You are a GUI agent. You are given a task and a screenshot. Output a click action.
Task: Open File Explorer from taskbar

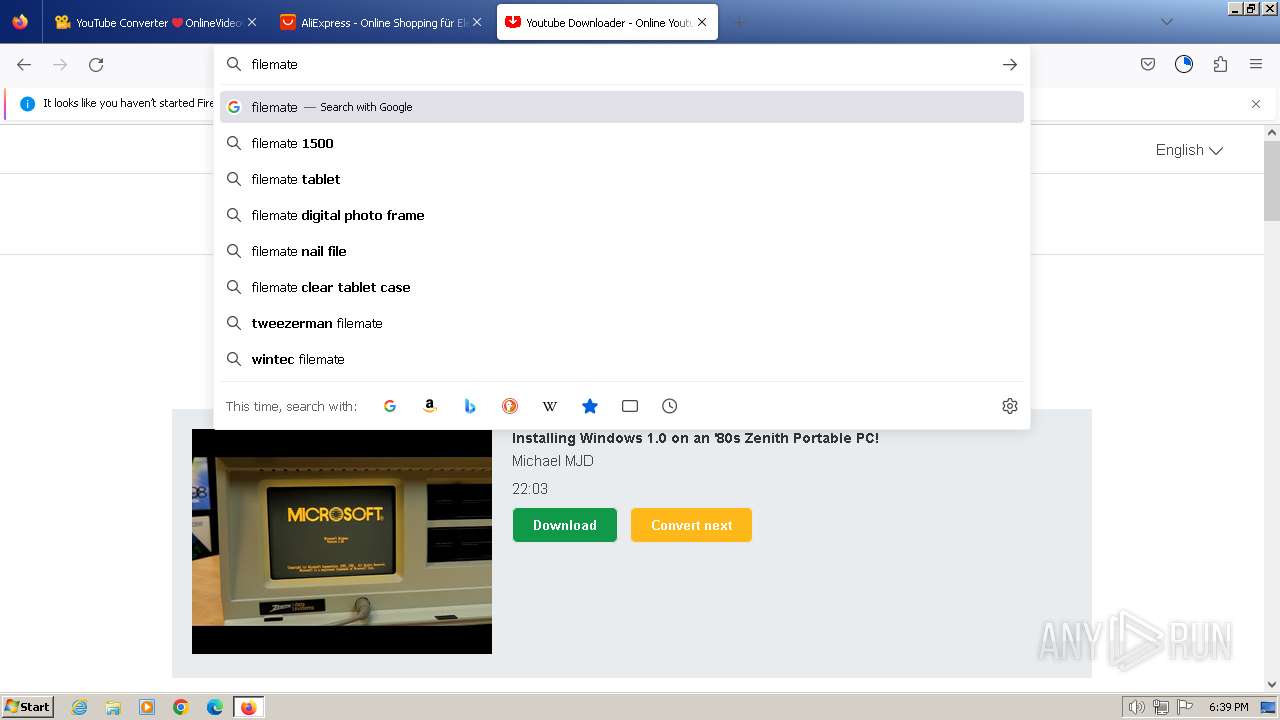click(x=113, y=707)
